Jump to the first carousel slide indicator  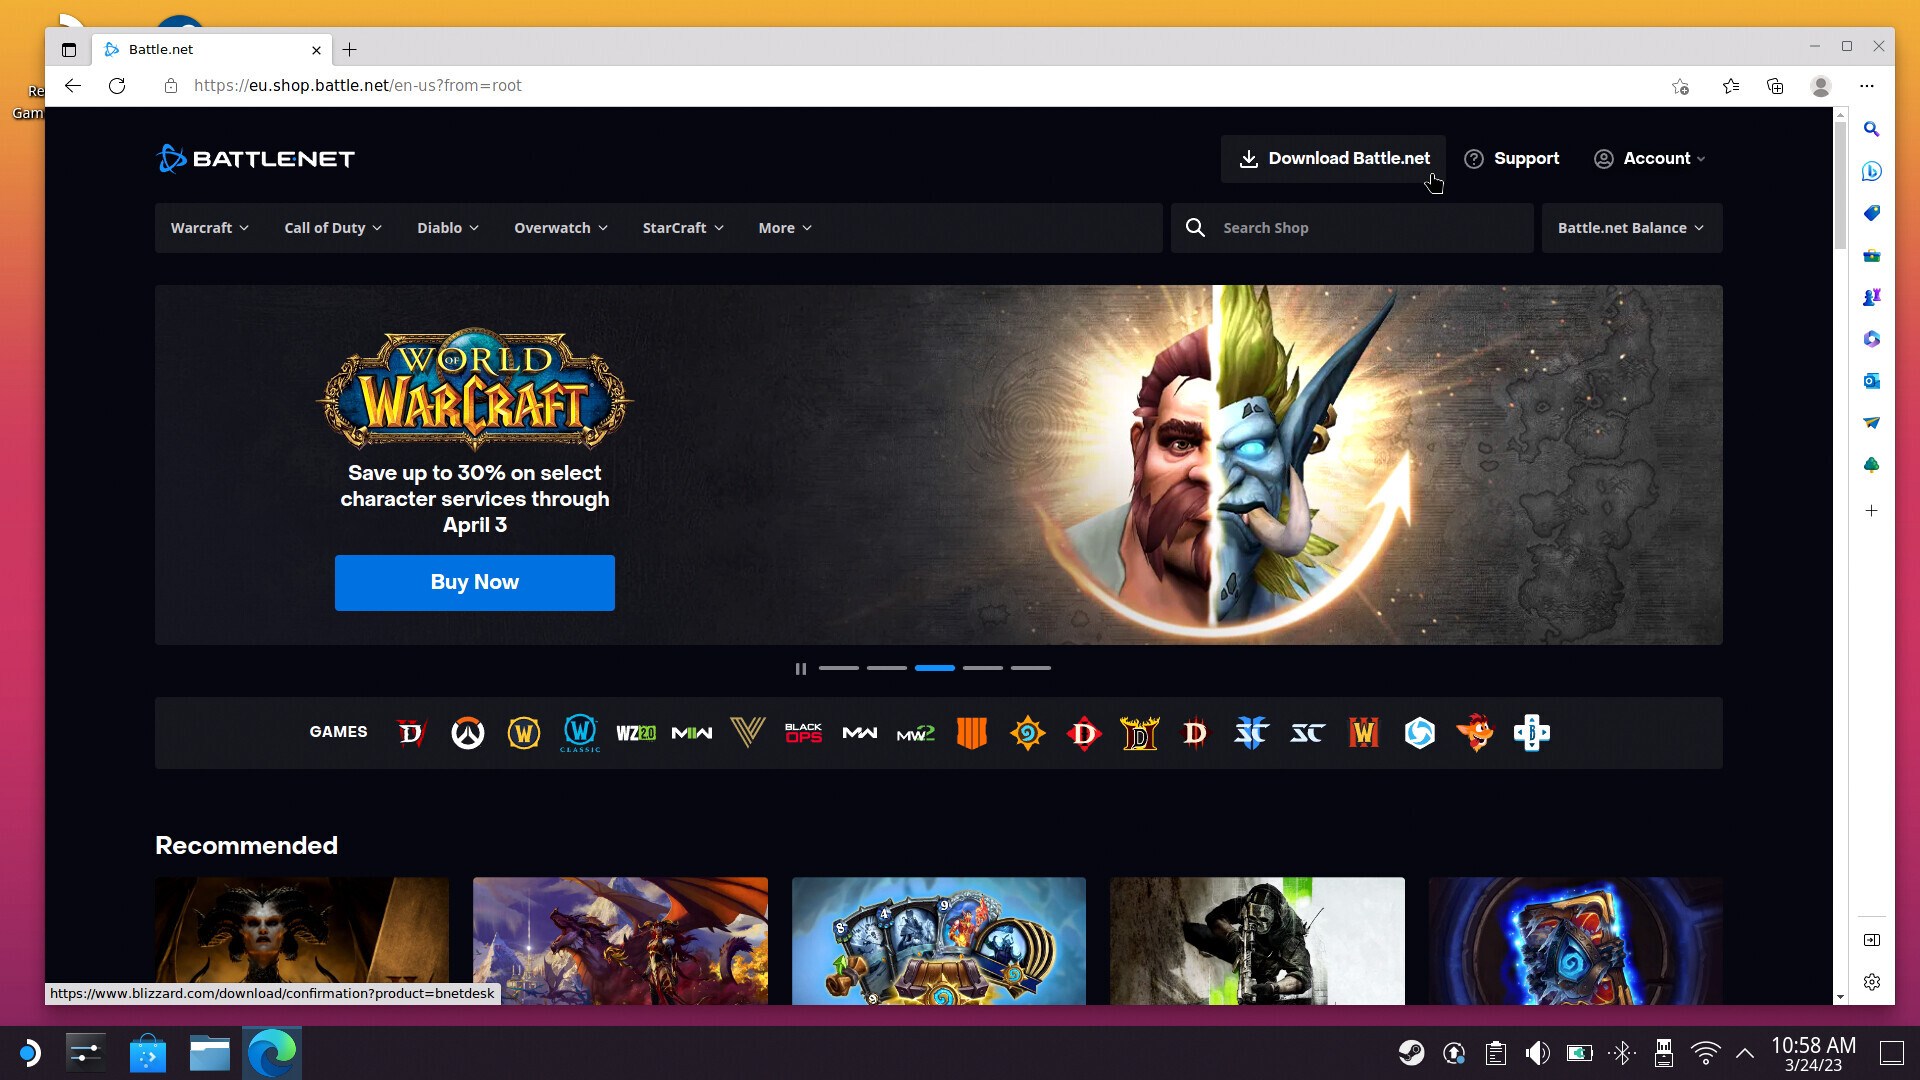(x=839, y=668)
